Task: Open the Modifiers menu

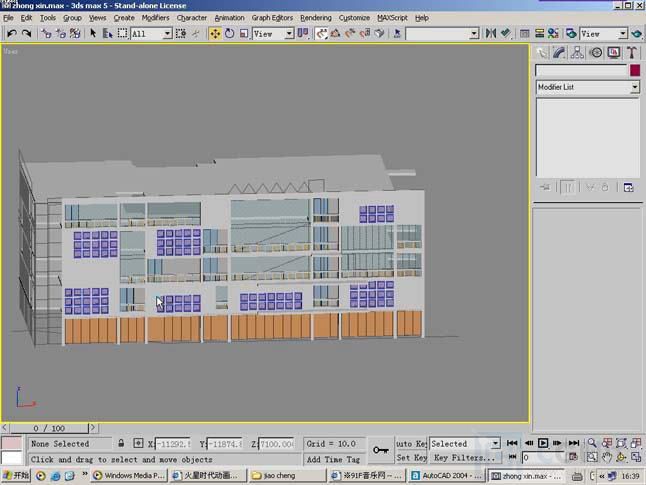Action: (155, 18)
